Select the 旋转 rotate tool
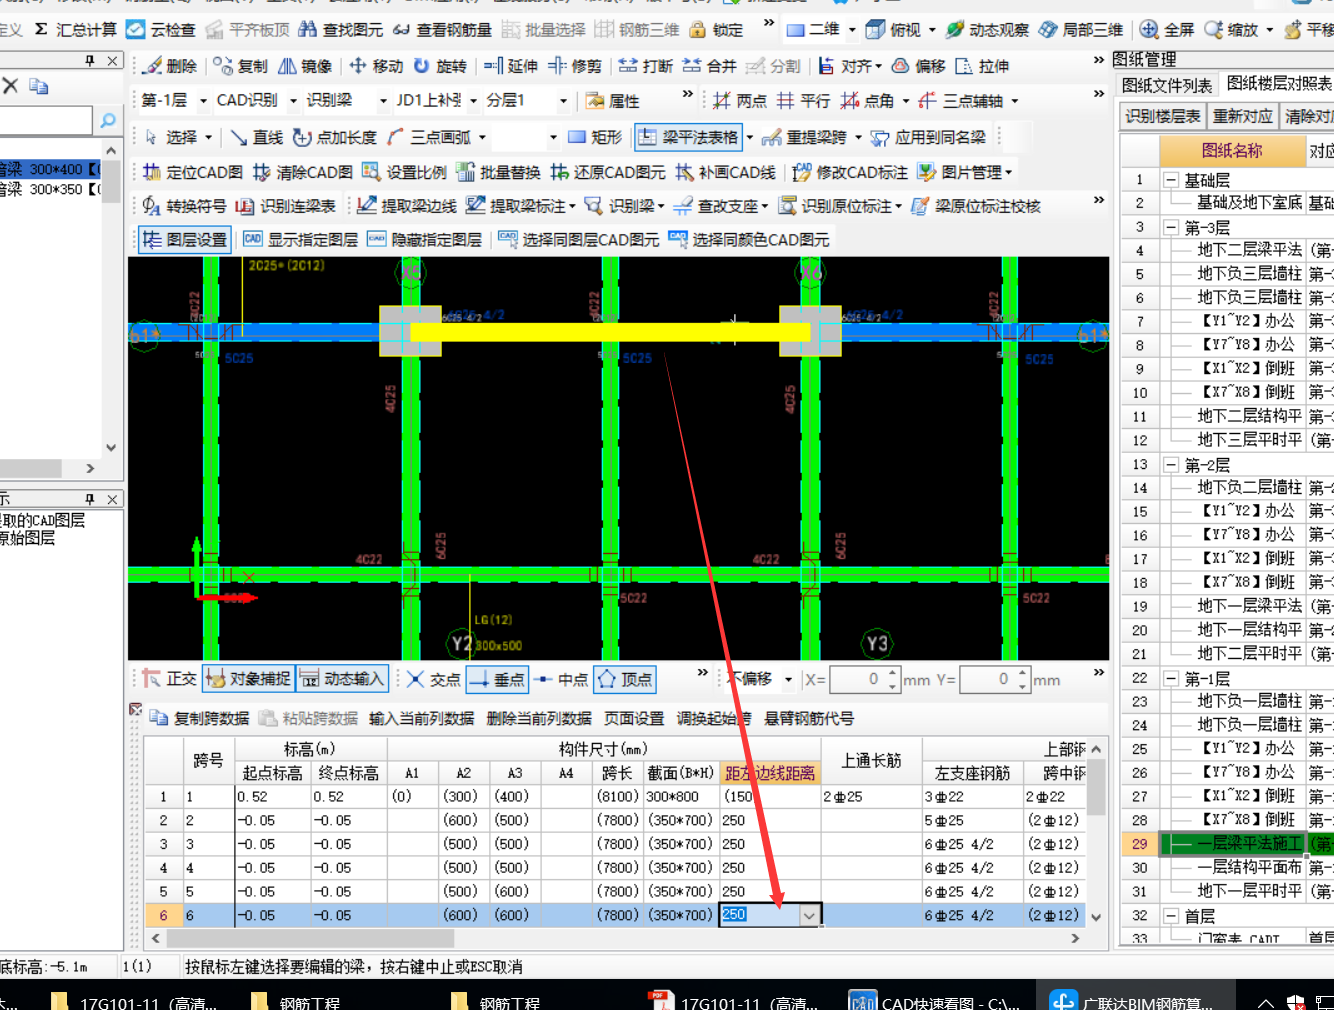This screenshot has width=1334, height=1010. (x=440, y=66)
